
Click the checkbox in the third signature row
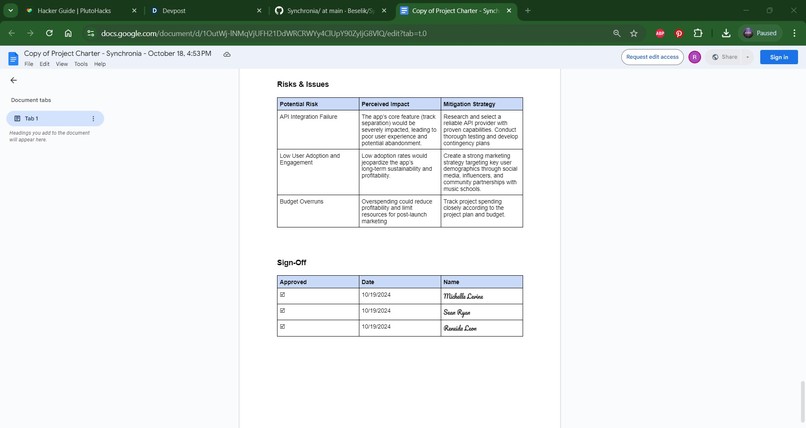(x=282, y=327)
